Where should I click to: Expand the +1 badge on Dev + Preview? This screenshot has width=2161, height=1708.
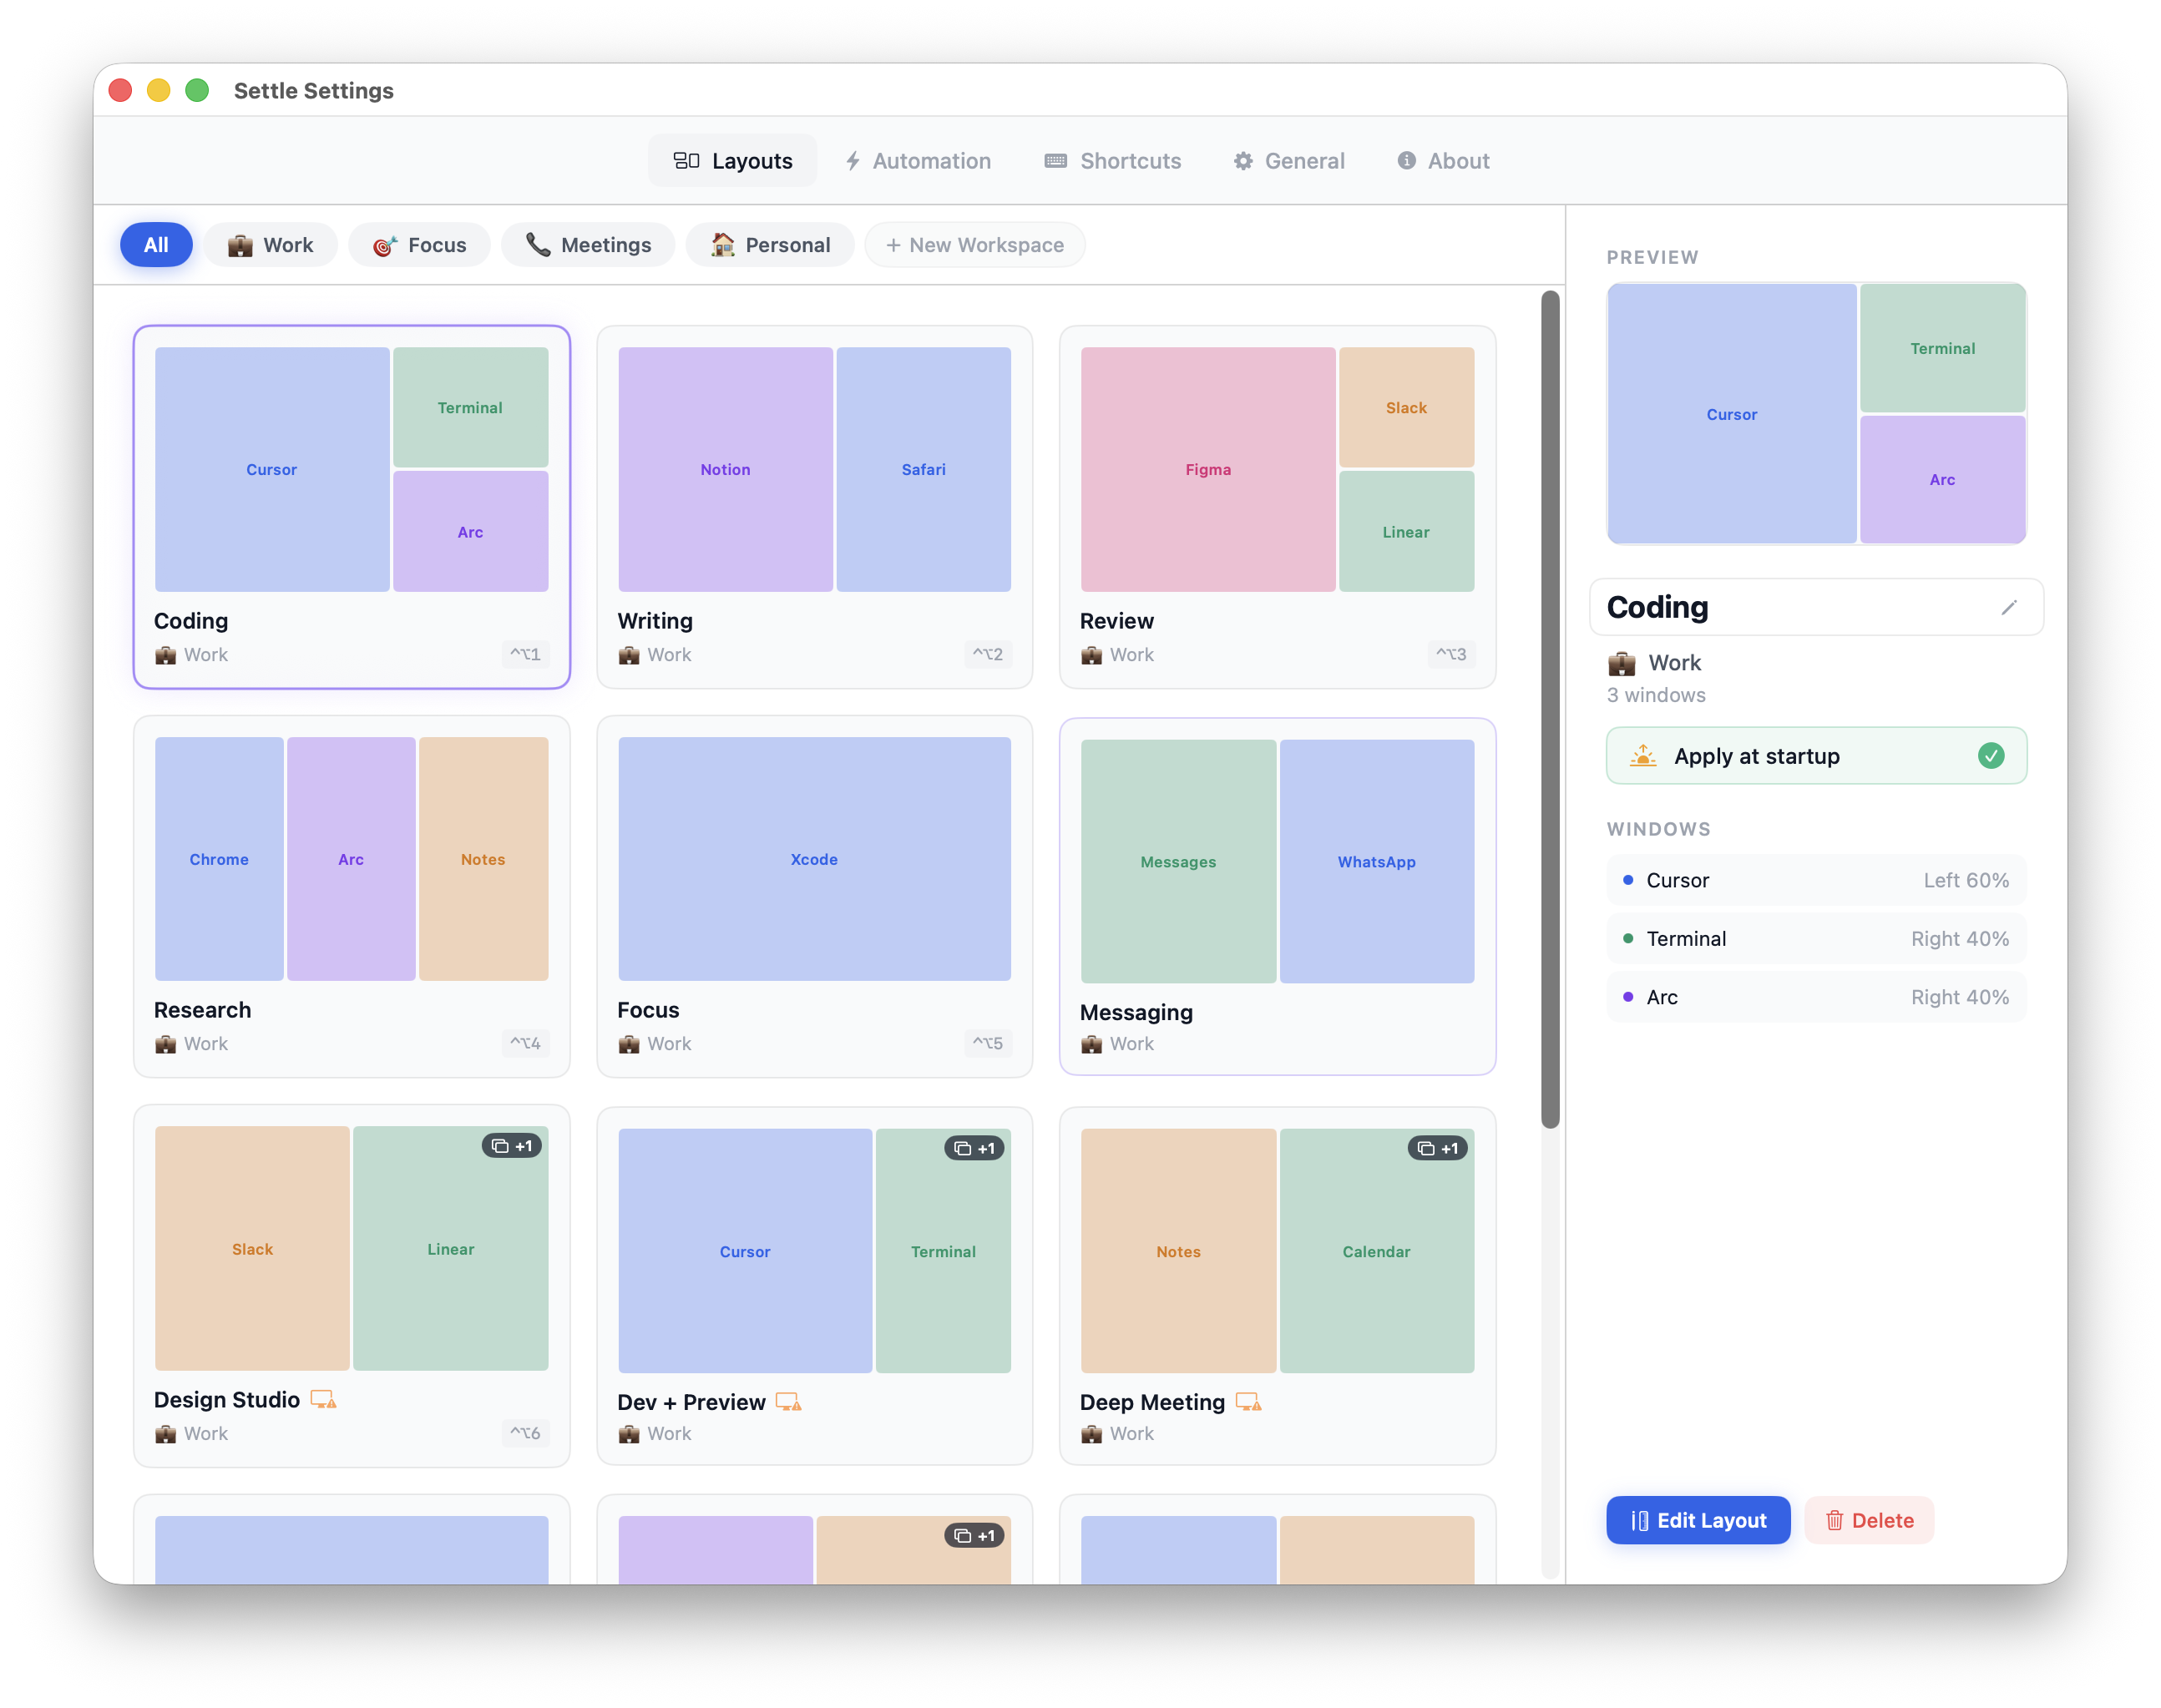tap(973, 1148)
